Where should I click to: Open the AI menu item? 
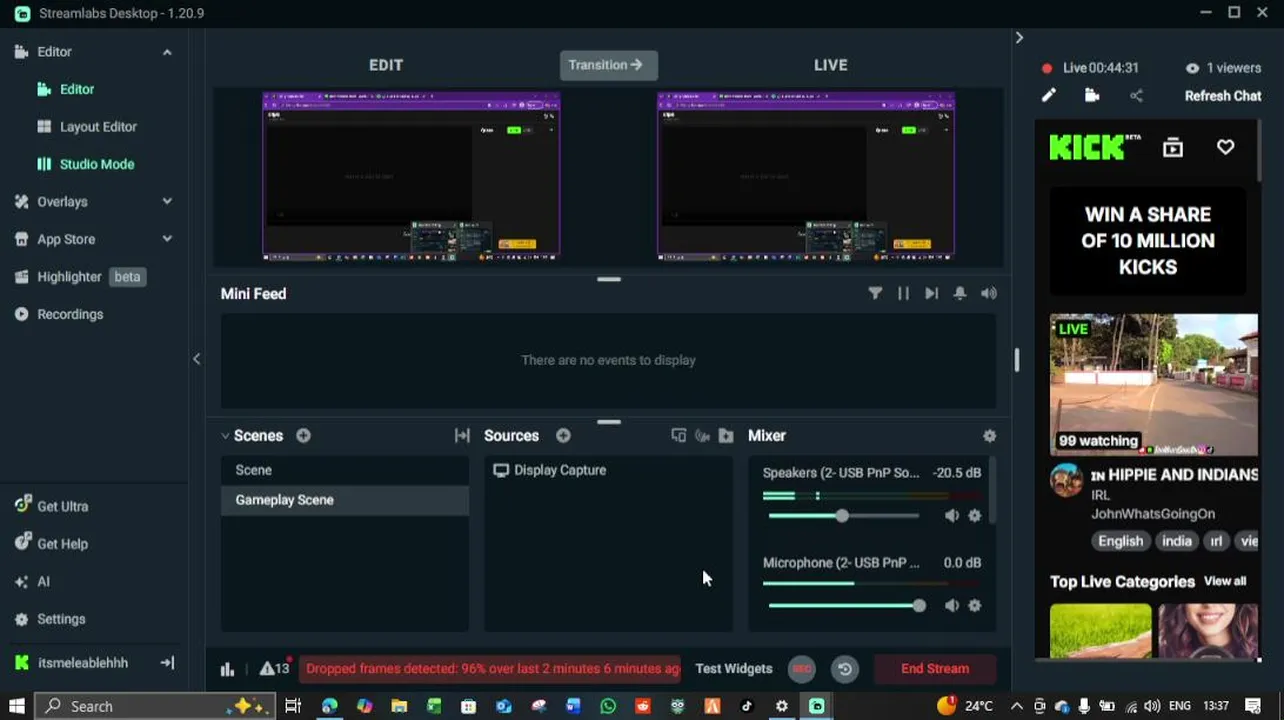32,581
